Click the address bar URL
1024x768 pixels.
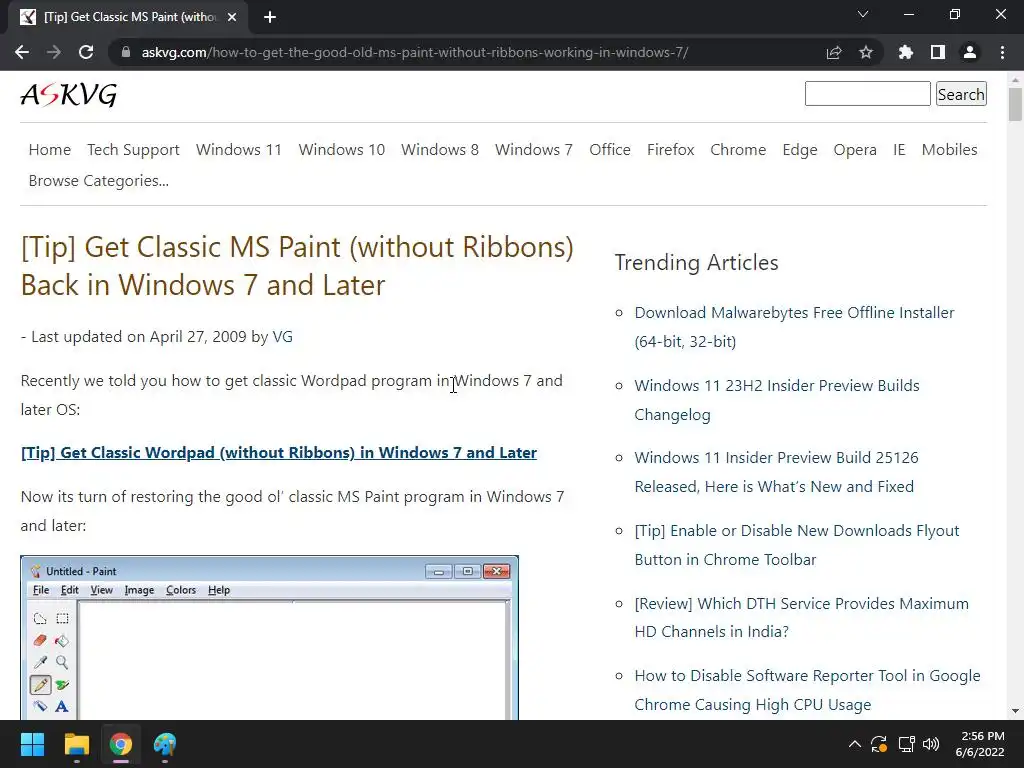click(415, 52)
